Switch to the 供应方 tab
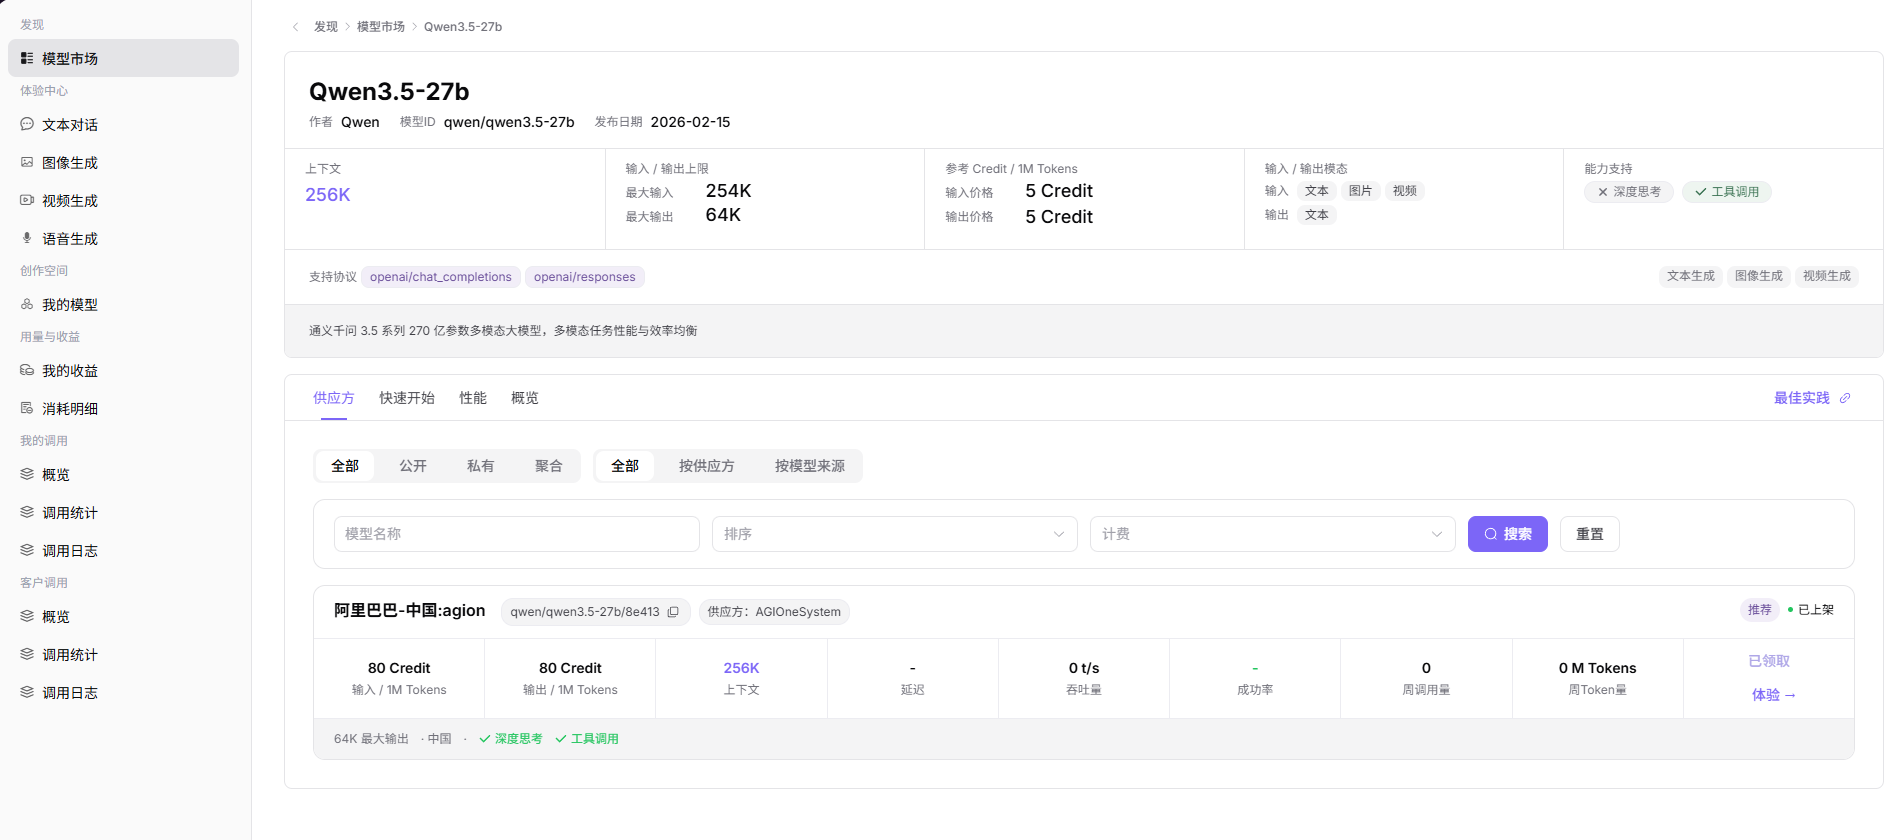Viewport: 1892px width, 840px height. tap(334, 398)
